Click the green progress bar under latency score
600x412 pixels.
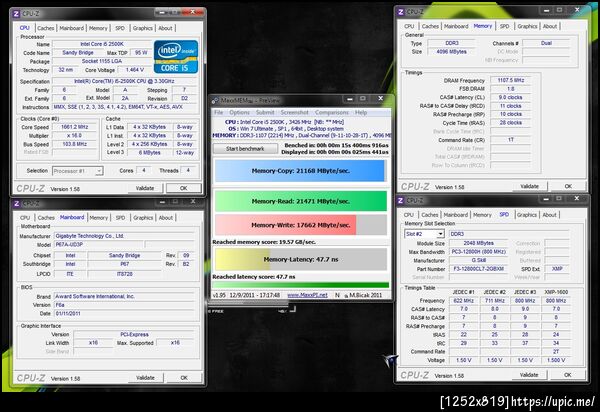[x=300, y=285]
